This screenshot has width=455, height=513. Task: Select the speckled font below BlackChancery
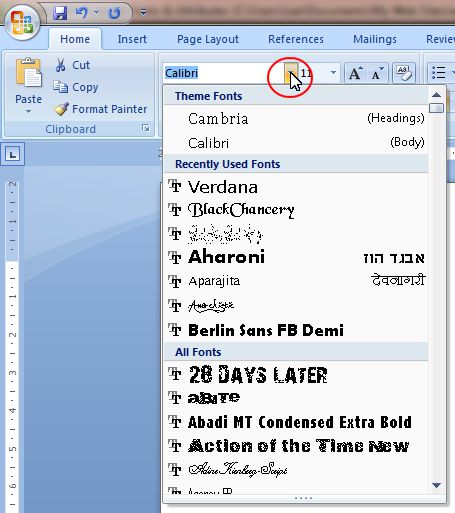[296, 234]
